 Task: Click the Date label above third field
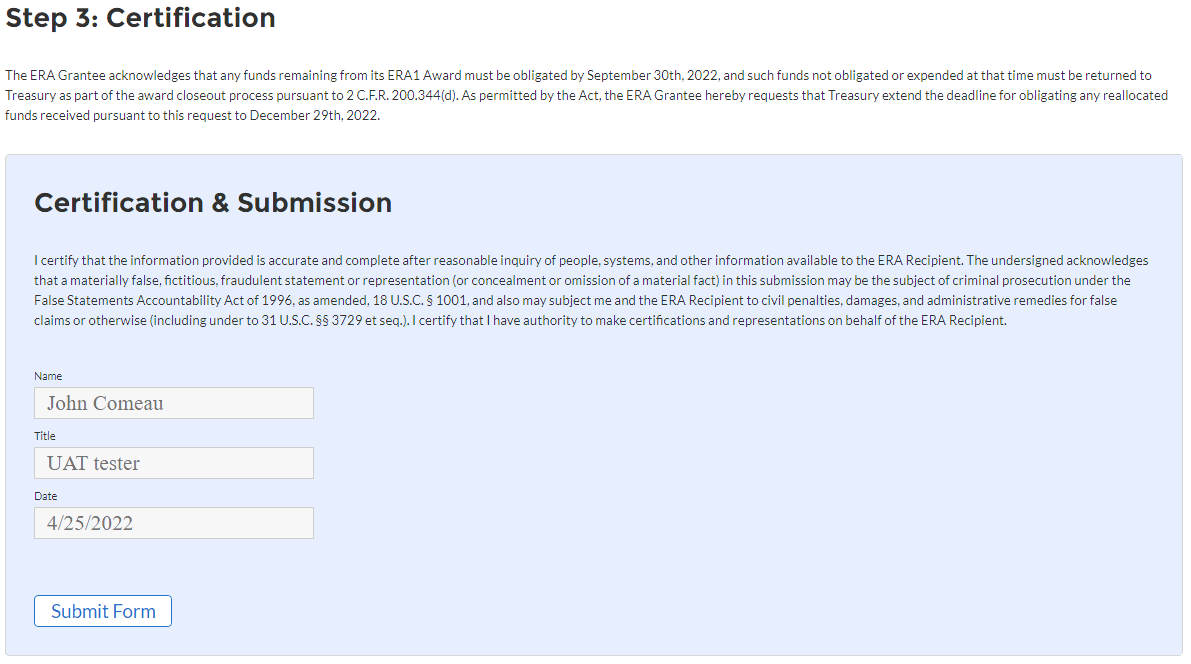coord(46,496)
